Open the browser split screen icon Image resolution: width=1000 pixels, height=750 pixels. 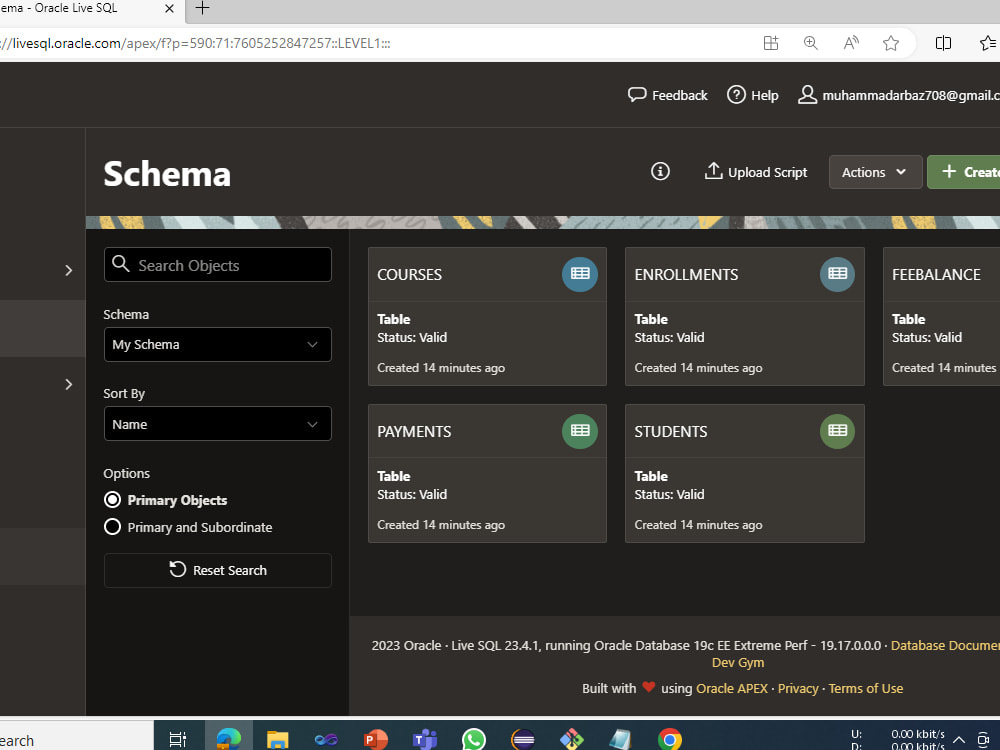(x=943, y=43)
